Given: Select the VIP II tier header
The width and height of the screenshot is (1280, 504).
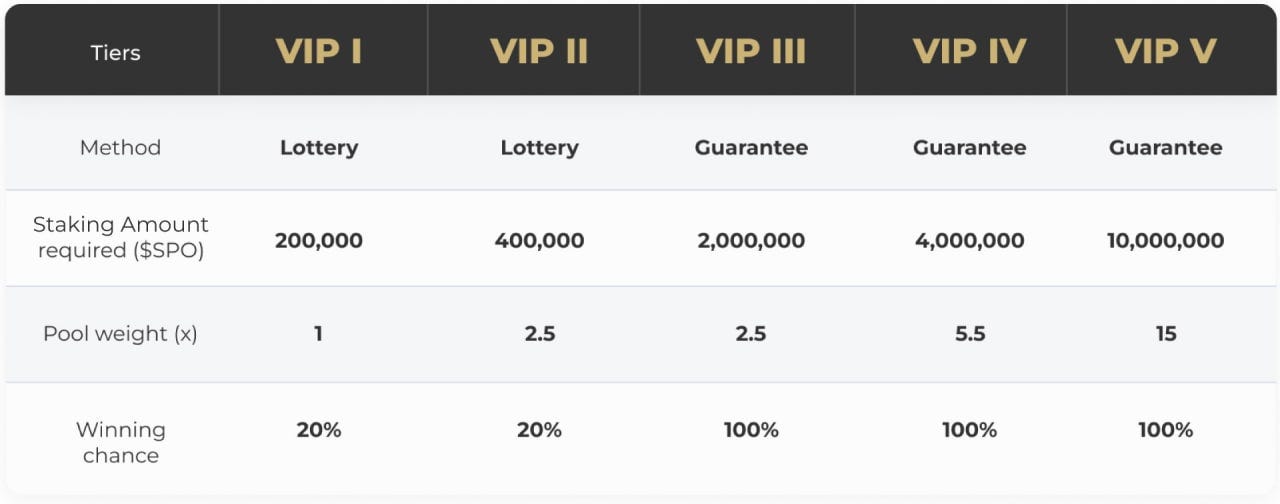Looking at the screenshot, I should (x=539, y=52).
